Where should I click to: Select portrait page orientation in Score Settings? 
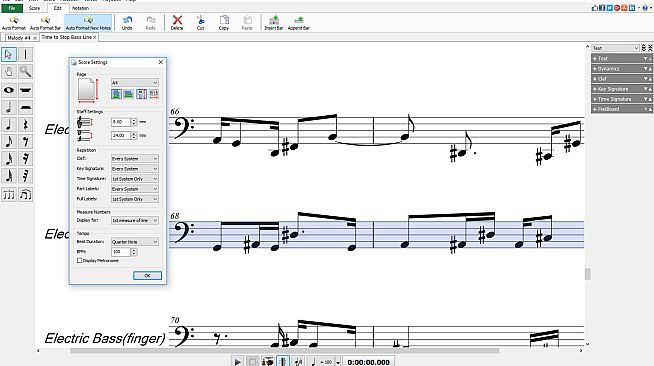tap(116, 94)
